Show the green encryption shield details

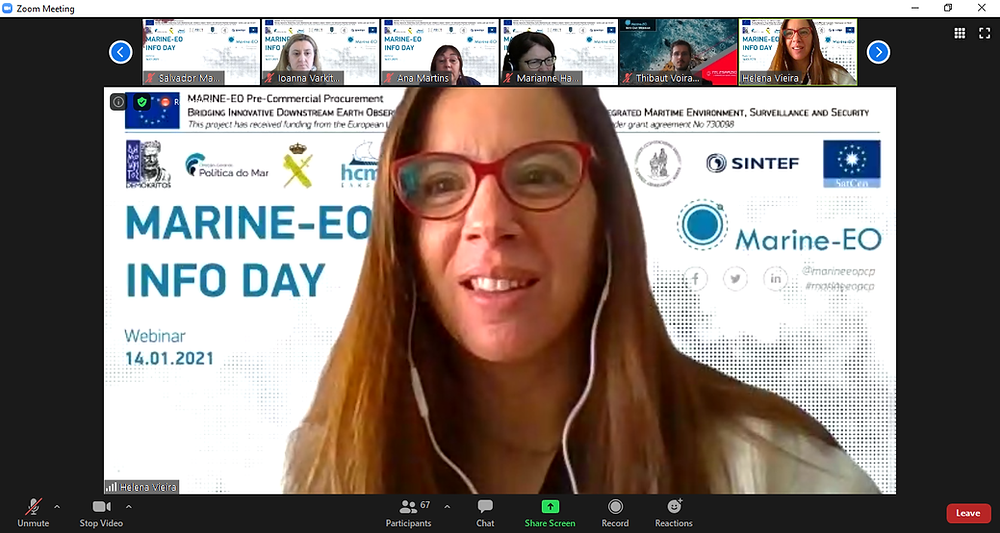coord(142,102)
